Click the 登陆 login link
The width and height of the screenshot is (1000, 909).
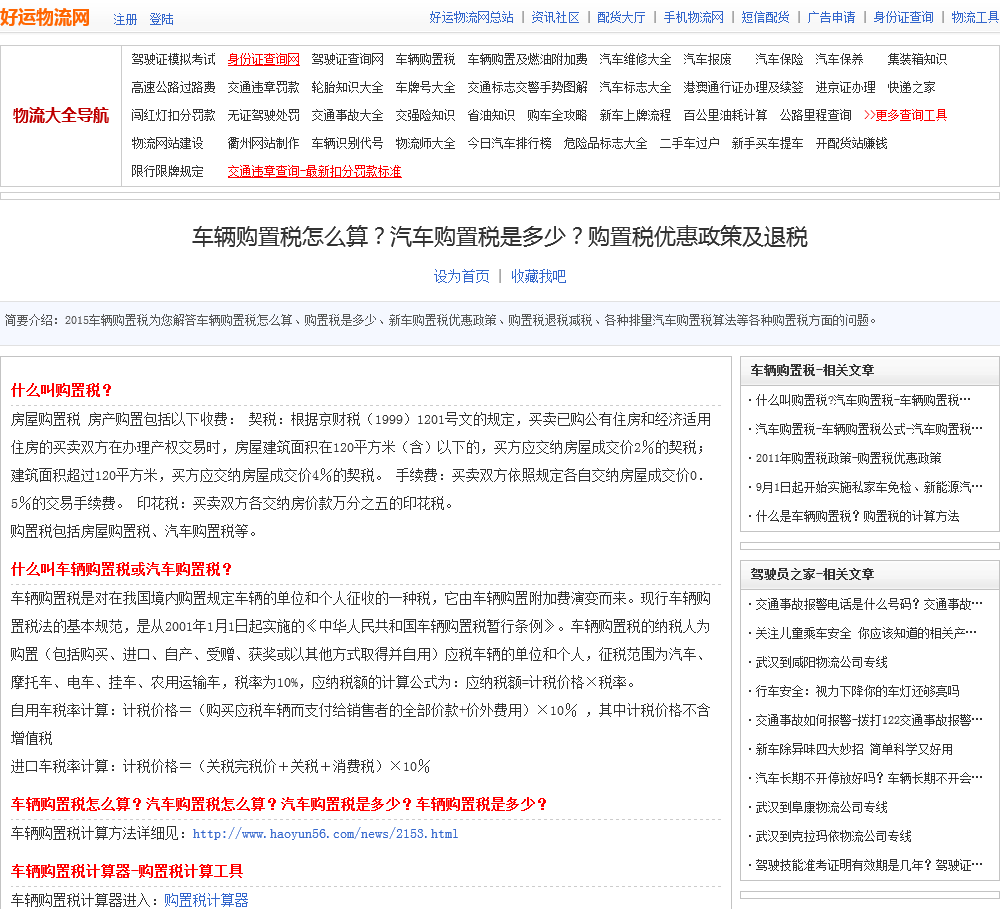point(161,19)
